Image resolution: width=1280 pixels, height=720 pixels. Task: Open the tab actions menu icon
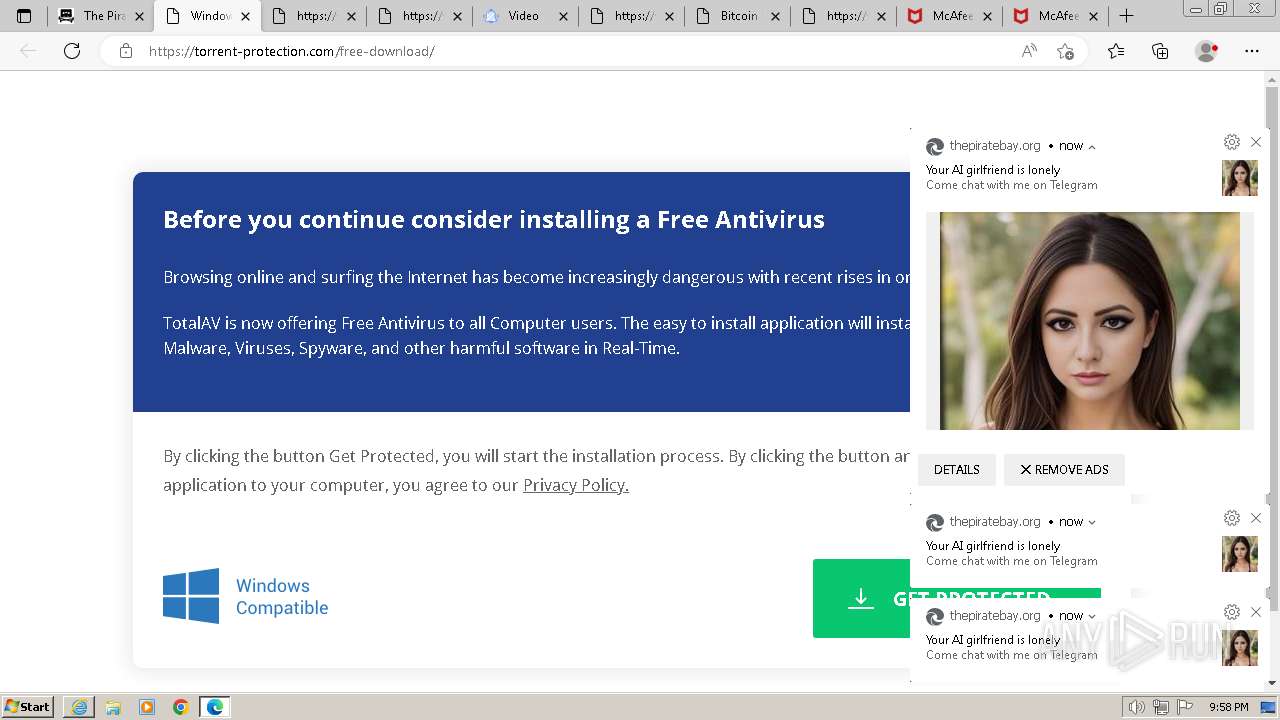click(x=24, y=16)
